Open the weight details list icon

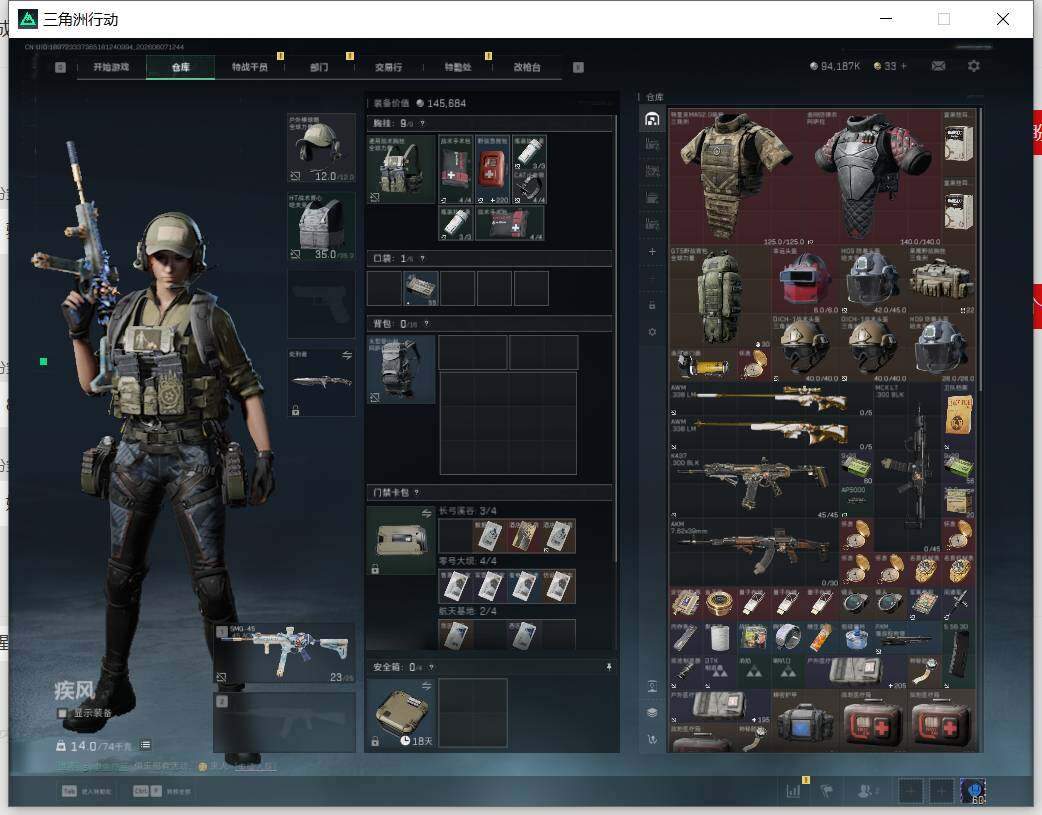[x=146, y=745]
